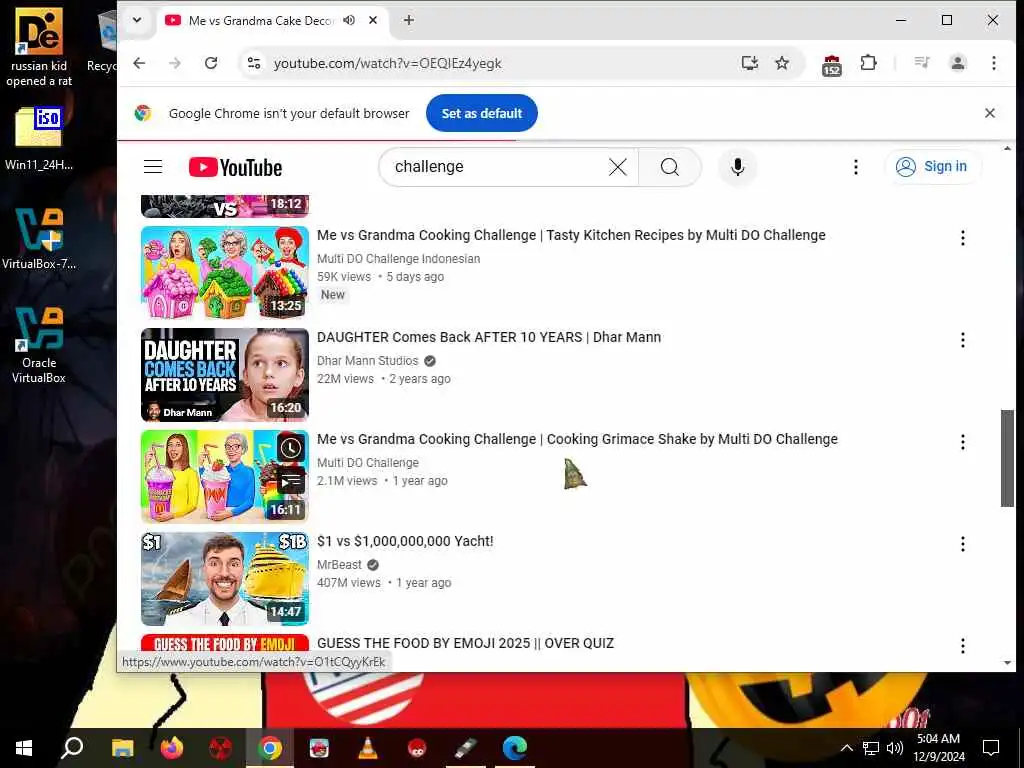Open options for Dhar Mann video
The width and height of the screenshot is (1024, 768).
click(962, 340)
